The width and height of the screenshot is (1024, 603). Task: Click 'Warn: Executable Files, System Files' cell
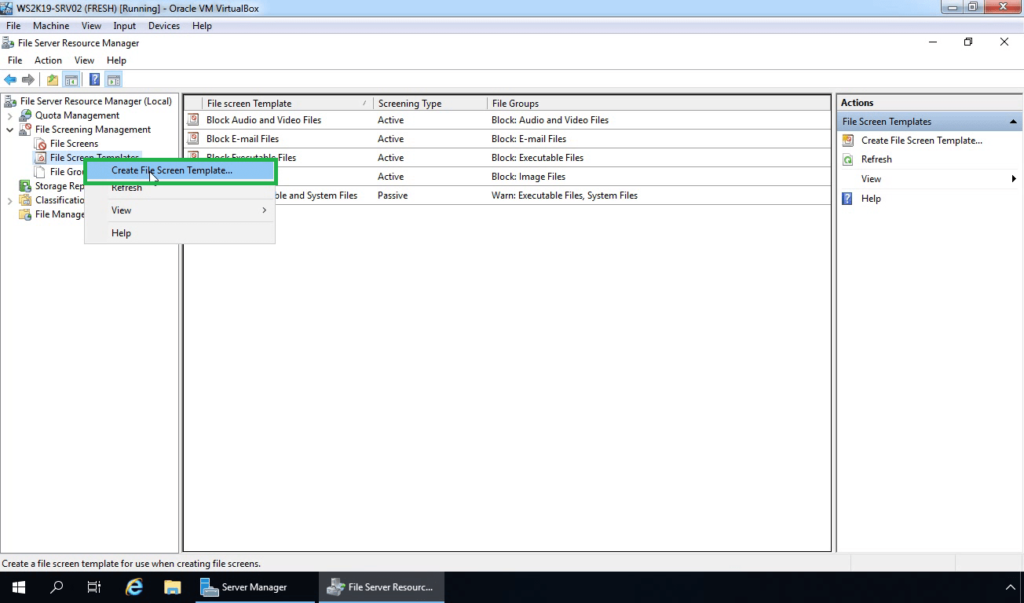pos(564,195)
